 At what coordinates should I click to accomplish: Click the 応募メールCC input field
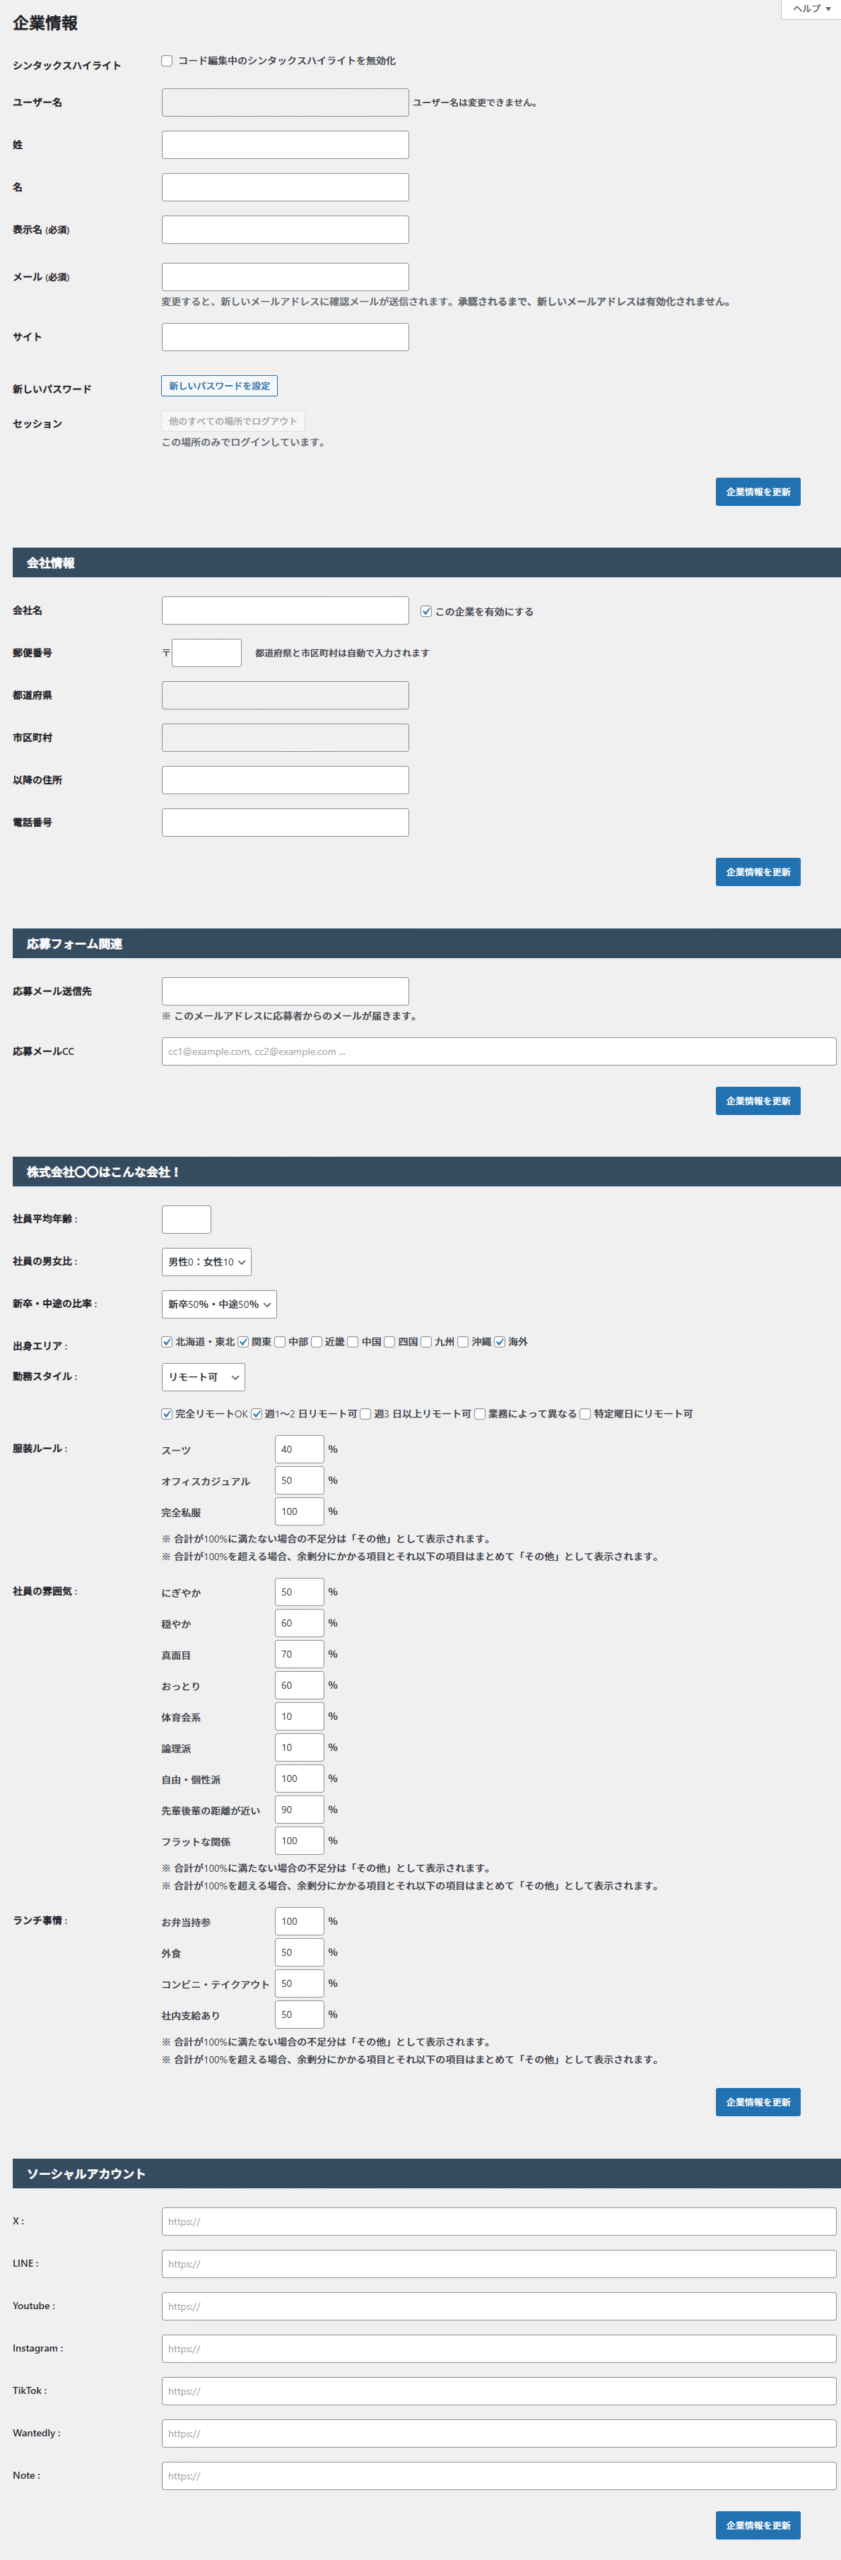click(x=498, y=1052)
